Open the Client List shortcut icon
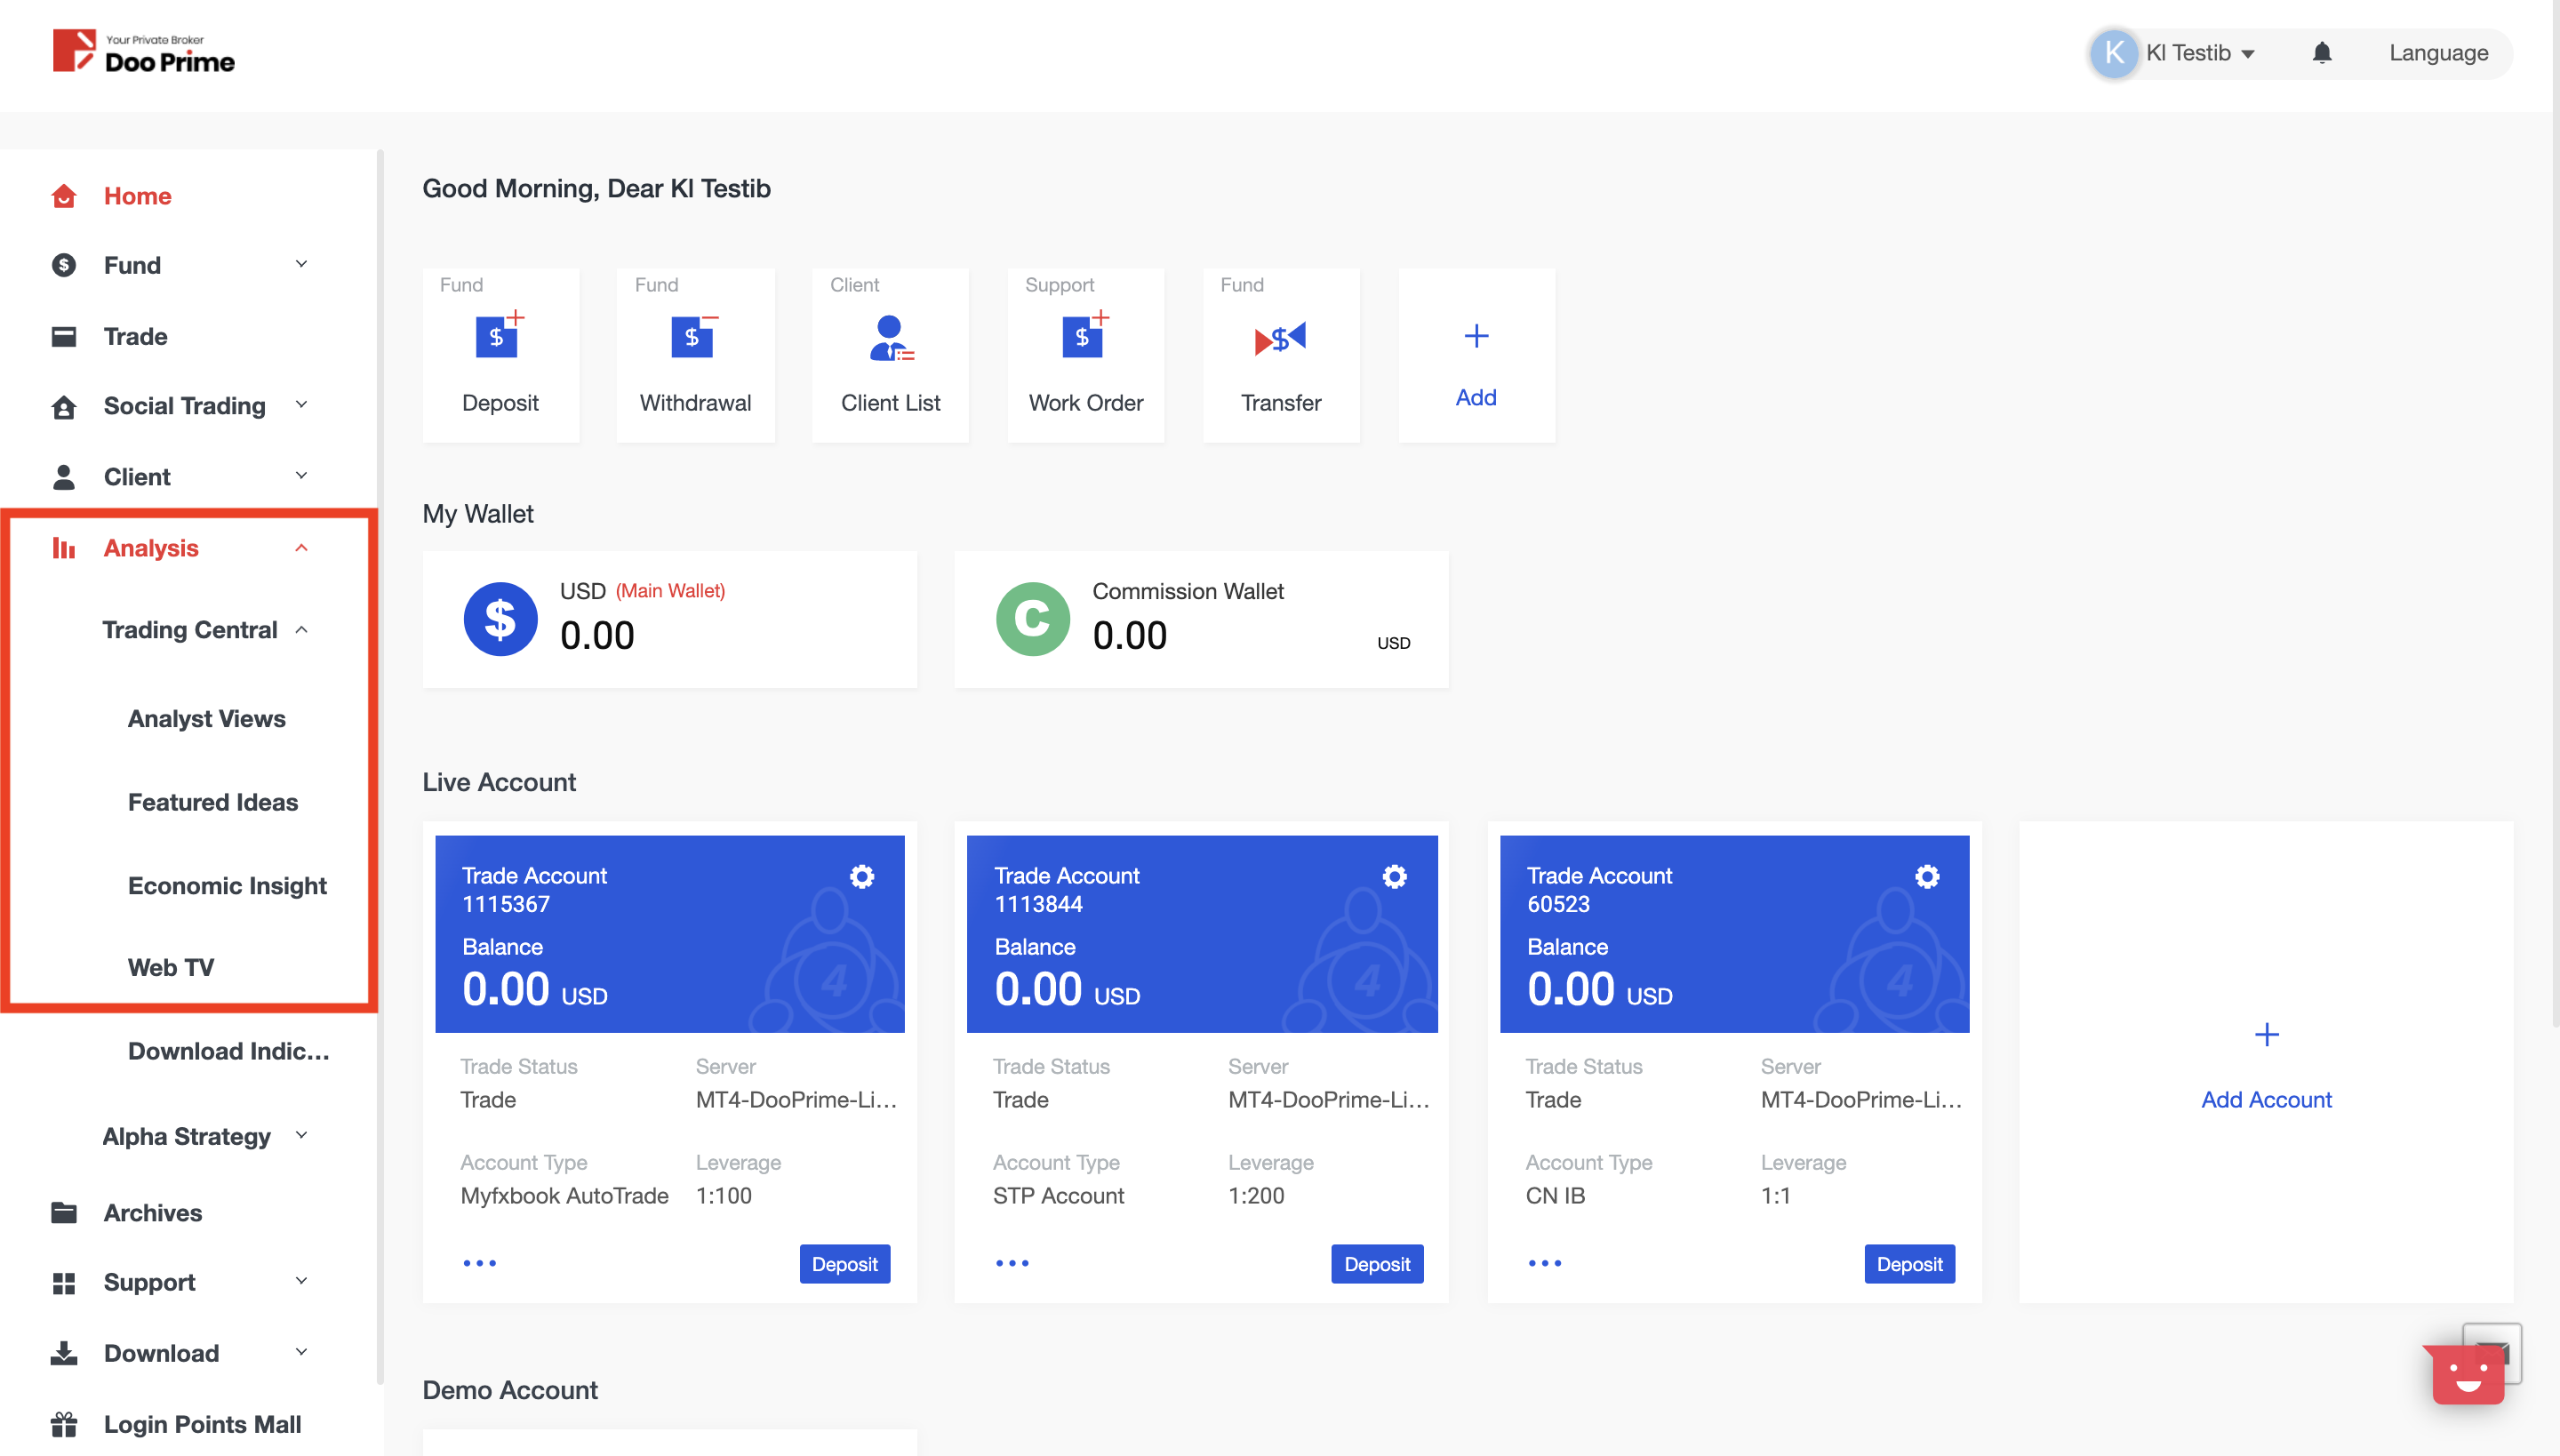This screenshot has width=2560, height=1456. [x=890, y=338]
